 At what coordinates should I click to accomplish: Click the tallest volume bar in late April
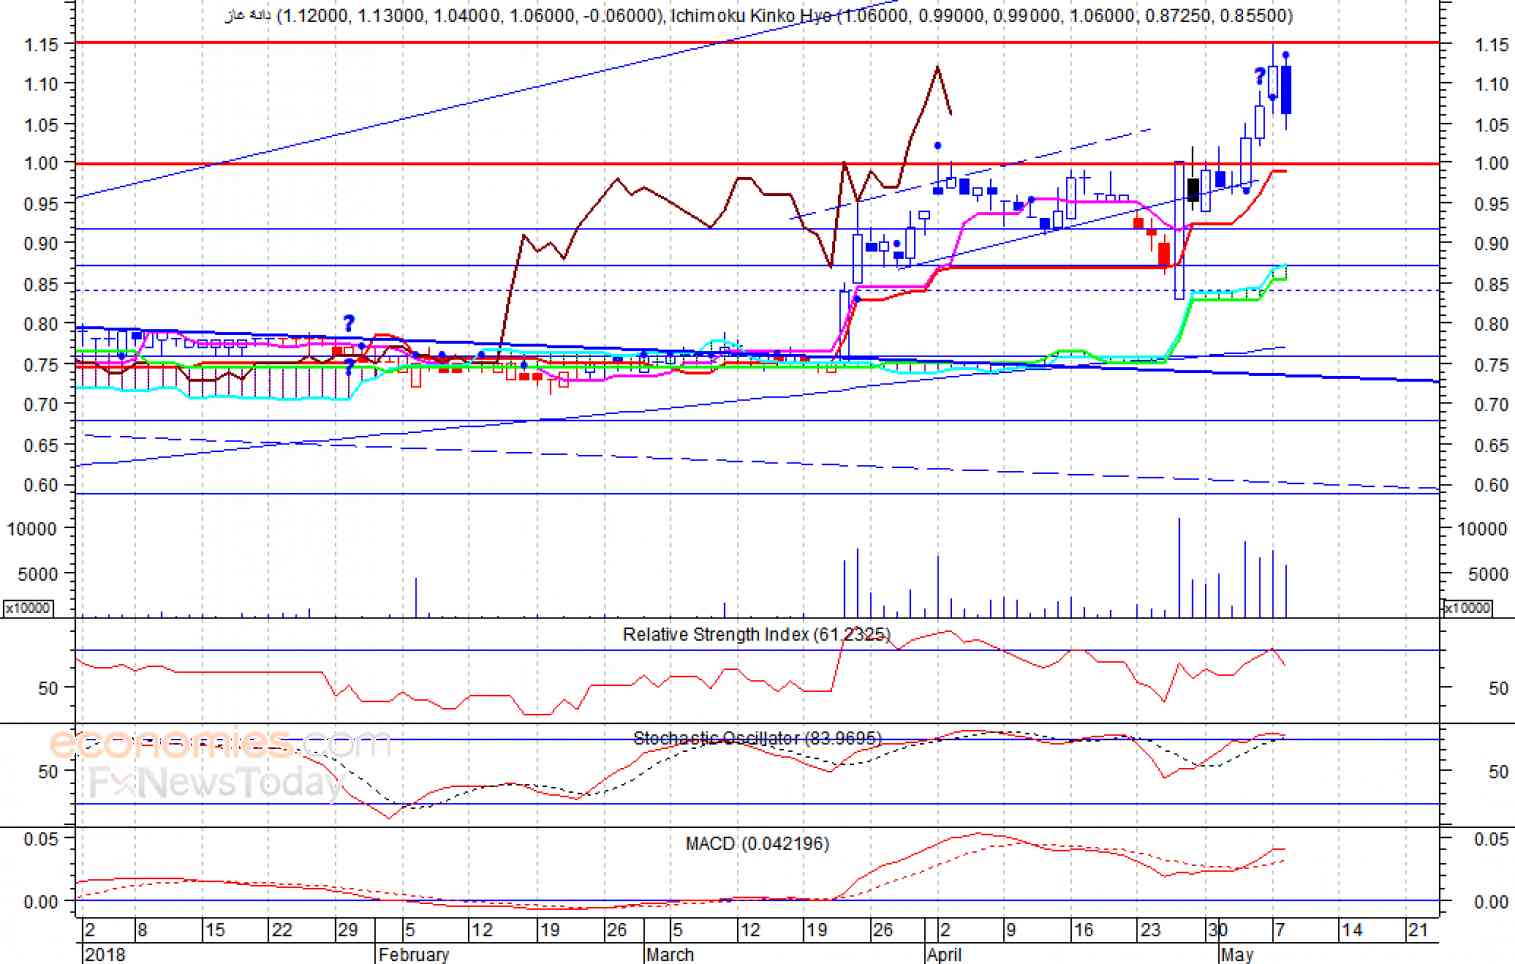click(x=1179, y=568)
